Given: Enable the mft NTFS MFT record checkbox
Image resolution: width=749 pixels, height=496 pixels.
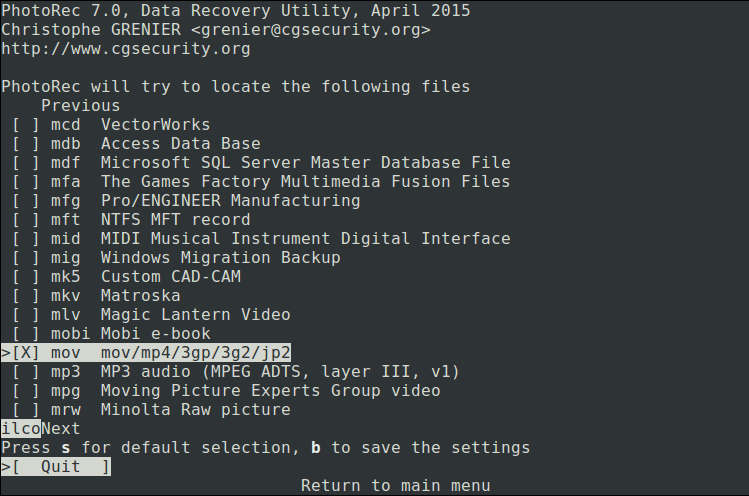Looking at the screenshot, I should point(26,220).
